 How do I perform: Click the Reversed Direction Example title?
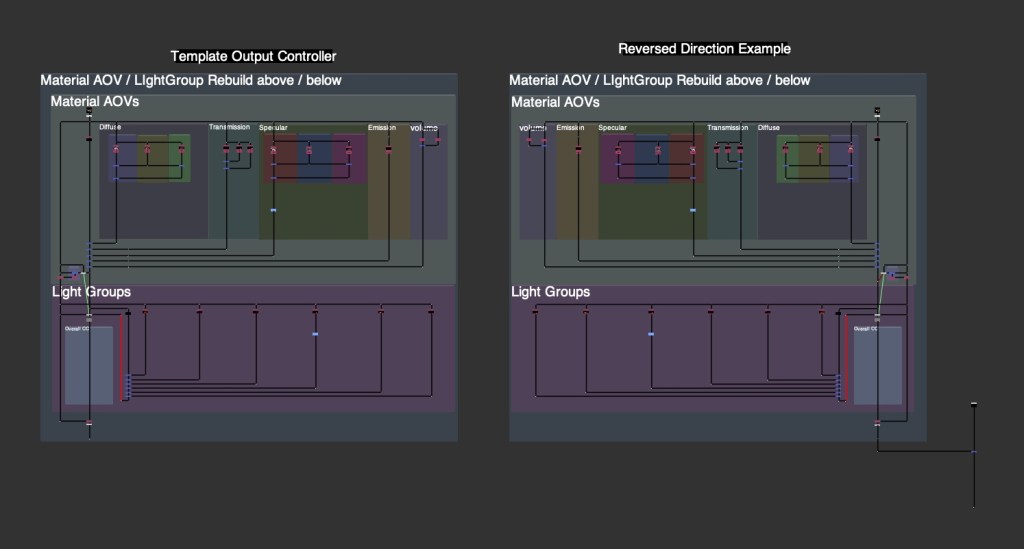(704, 48)
